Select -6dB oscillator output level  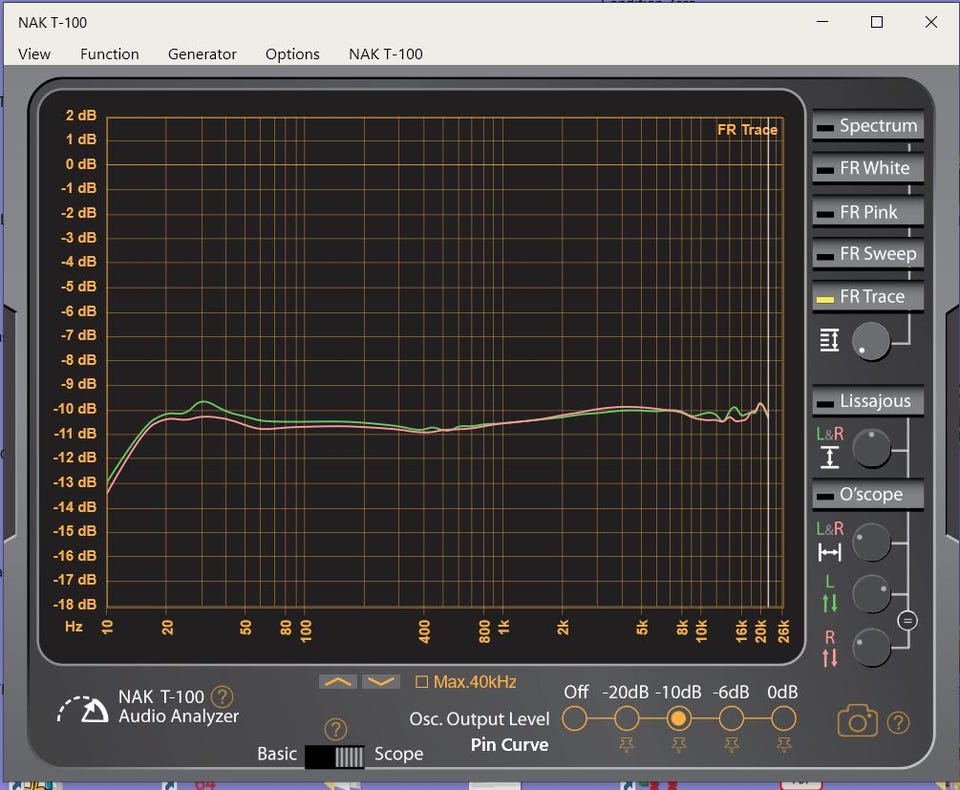(731, 718)
